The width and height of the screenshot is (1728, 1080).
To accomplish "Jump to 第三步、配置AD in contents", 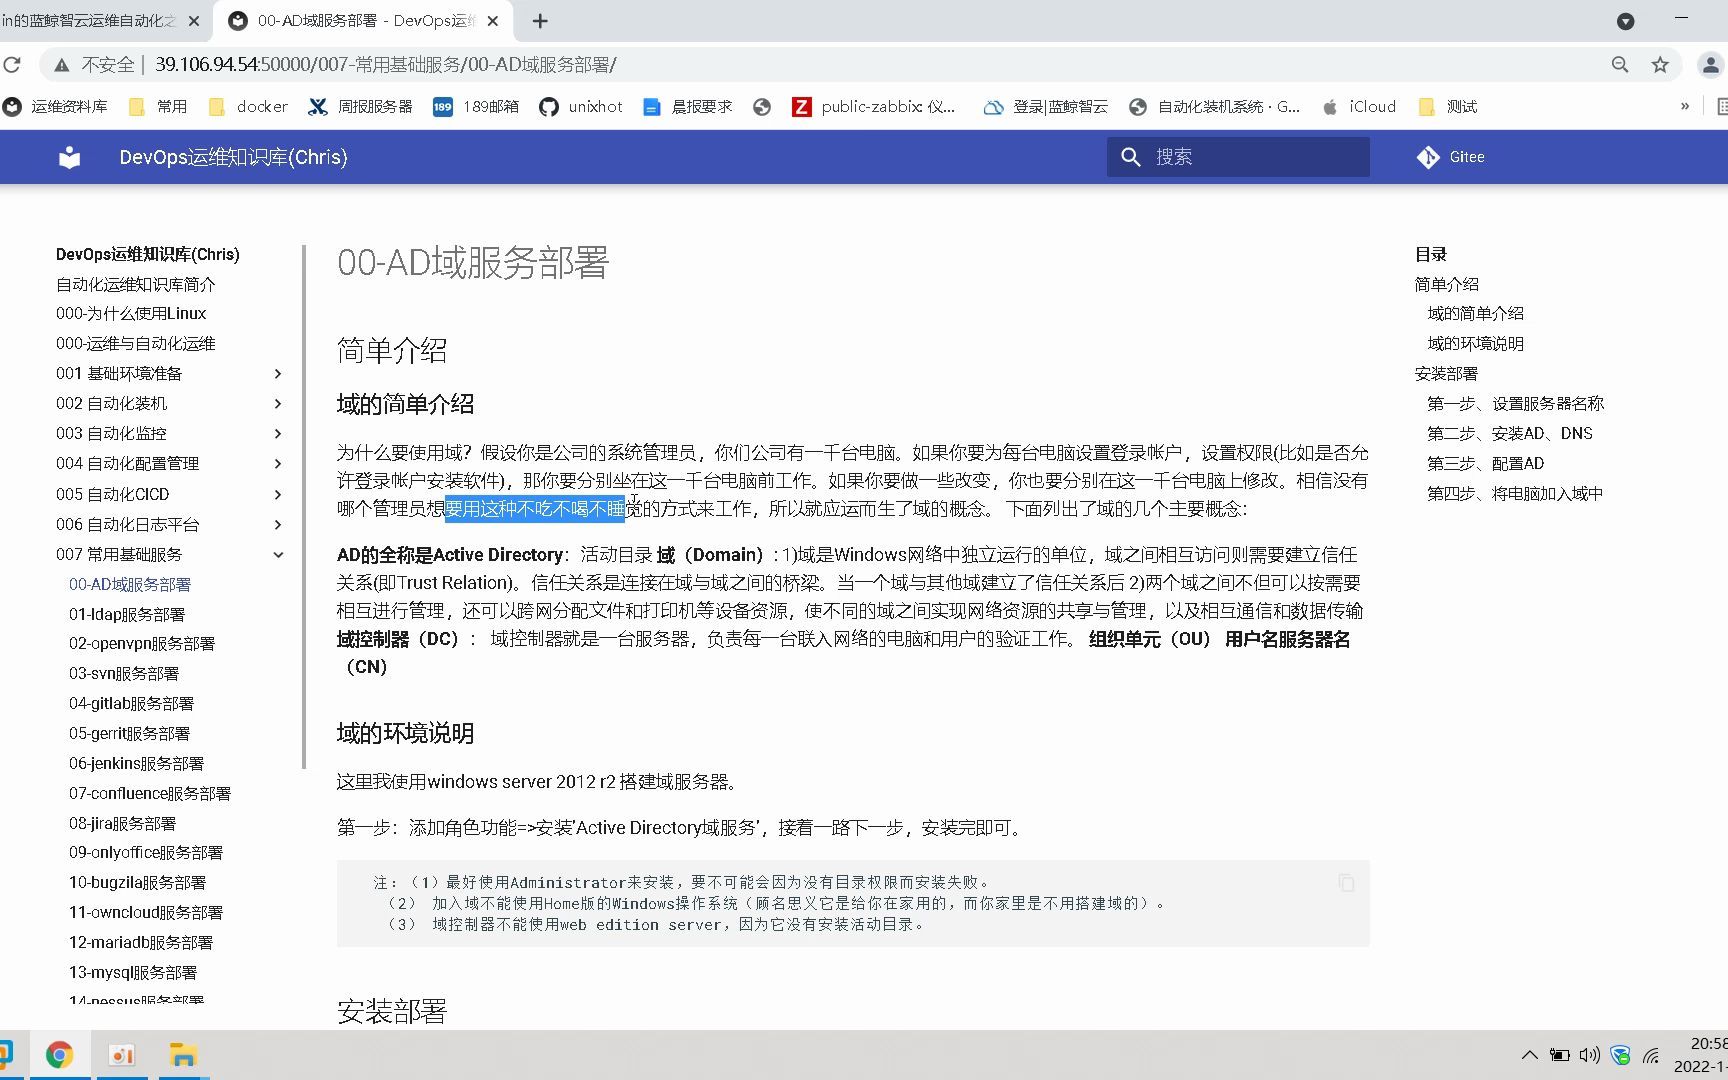I will pyautogui.click(x=1486, y=464).
